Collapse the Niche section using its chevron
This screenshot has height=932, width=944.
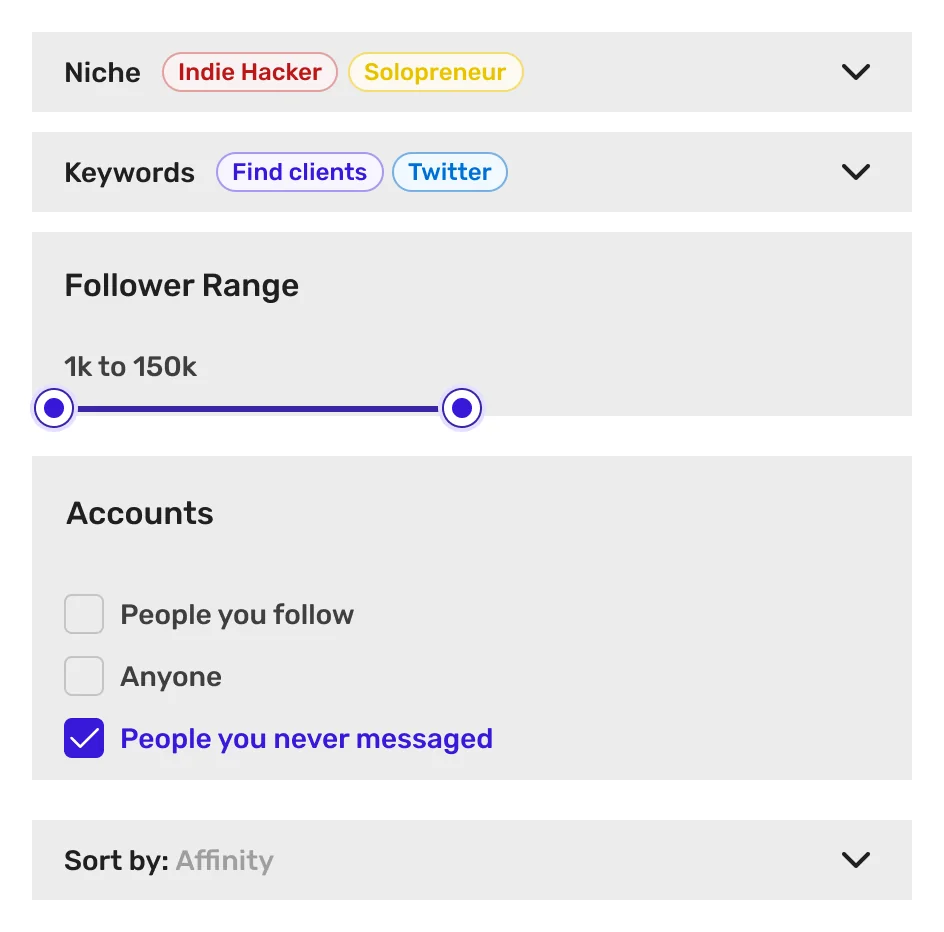coord(855,72)
